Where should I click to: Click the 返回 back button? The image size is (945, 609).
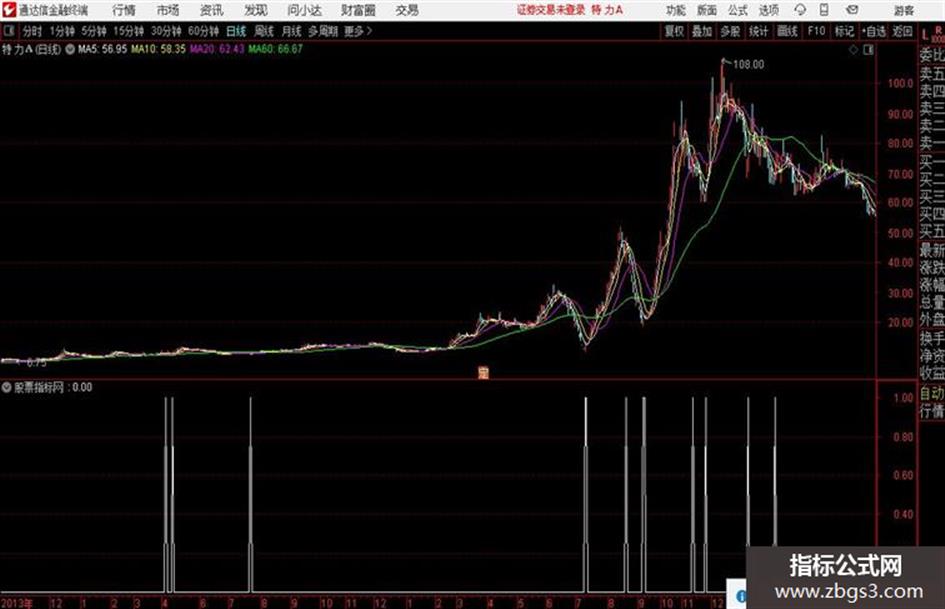click(902, 31)
